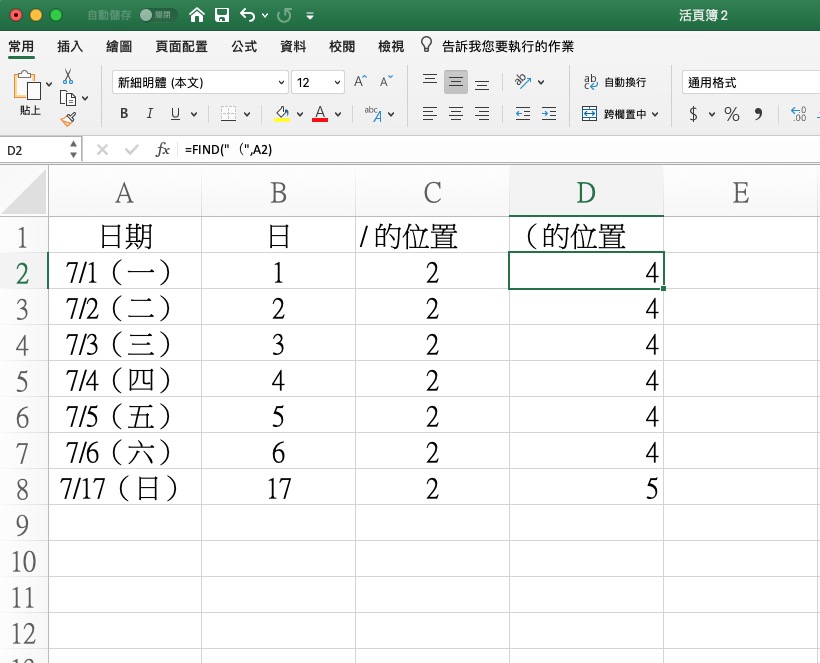Switch to the 公式 ribbon tab
The height and width of the screenshot is (663, 820).
[244, 47]
